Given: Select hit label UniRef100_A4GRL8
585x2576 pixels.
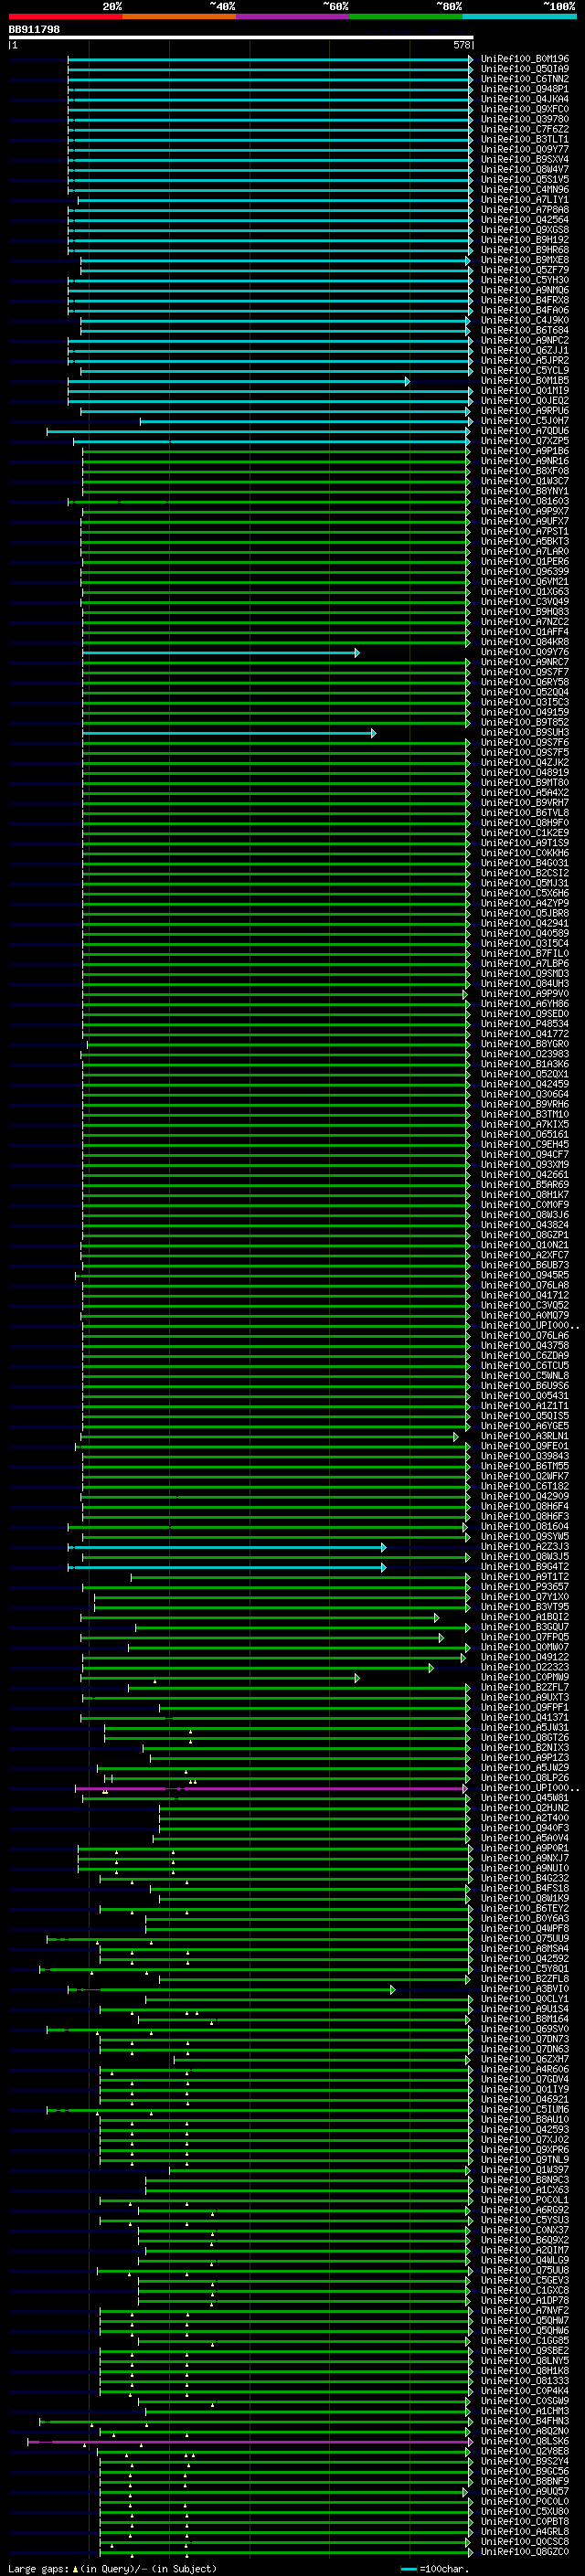Looking at the screenshot, I should point(525,2531).
